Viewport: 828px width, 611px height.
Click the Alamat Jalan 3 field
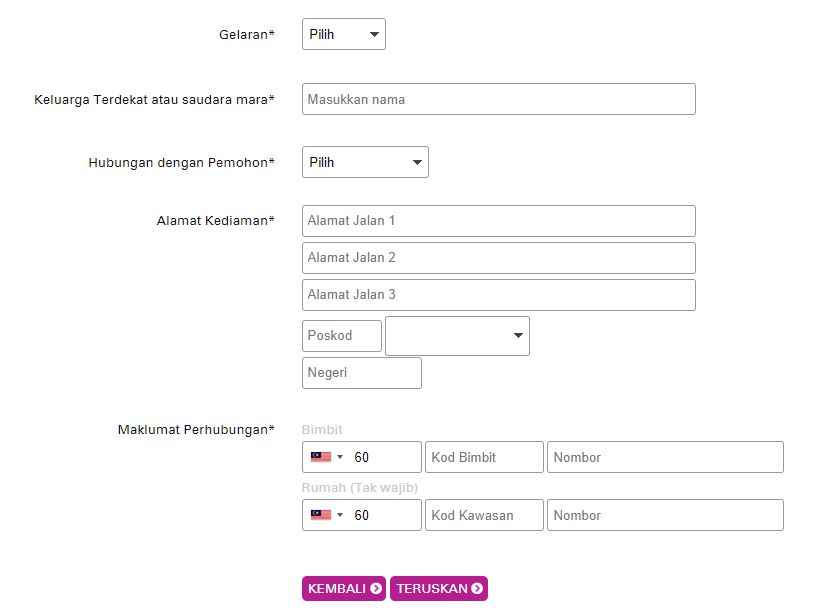(x=498, y=295)
